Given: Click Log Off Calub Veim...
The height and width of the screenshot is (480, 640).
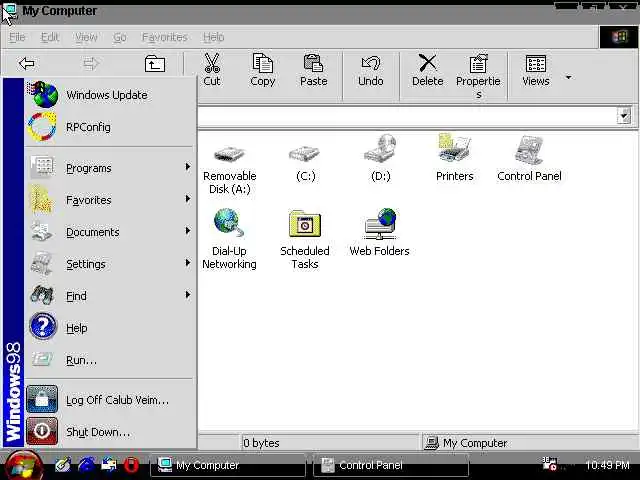Looking at the screenshot, I should click(110, 400).
